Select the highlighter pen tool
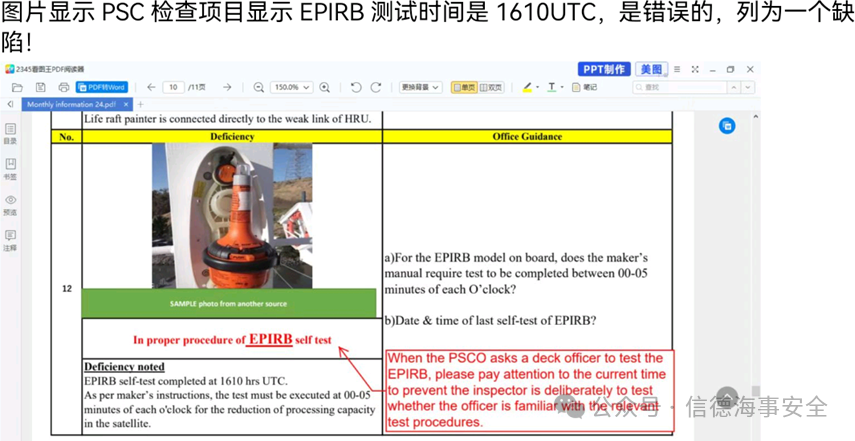 [x=527, y=87]
